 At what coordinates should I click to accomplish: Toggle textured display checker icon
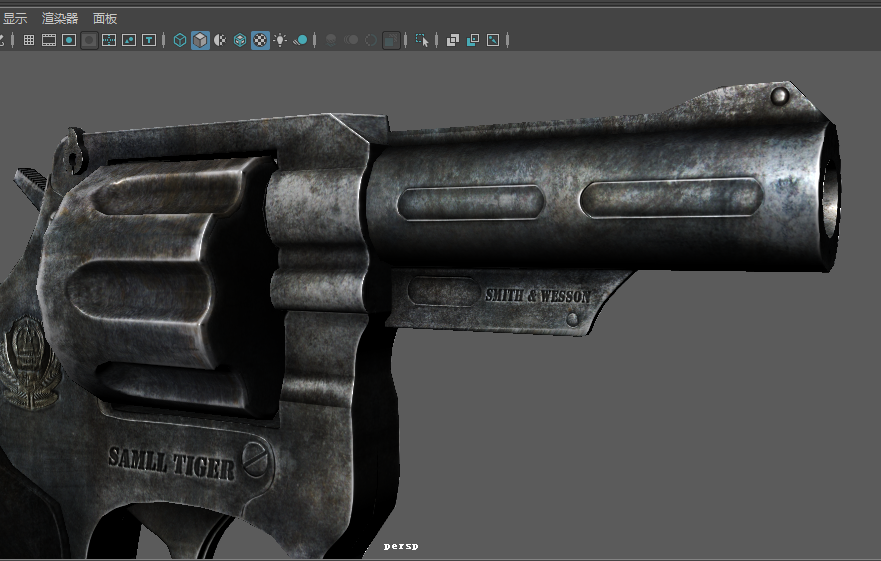[260, 40]
